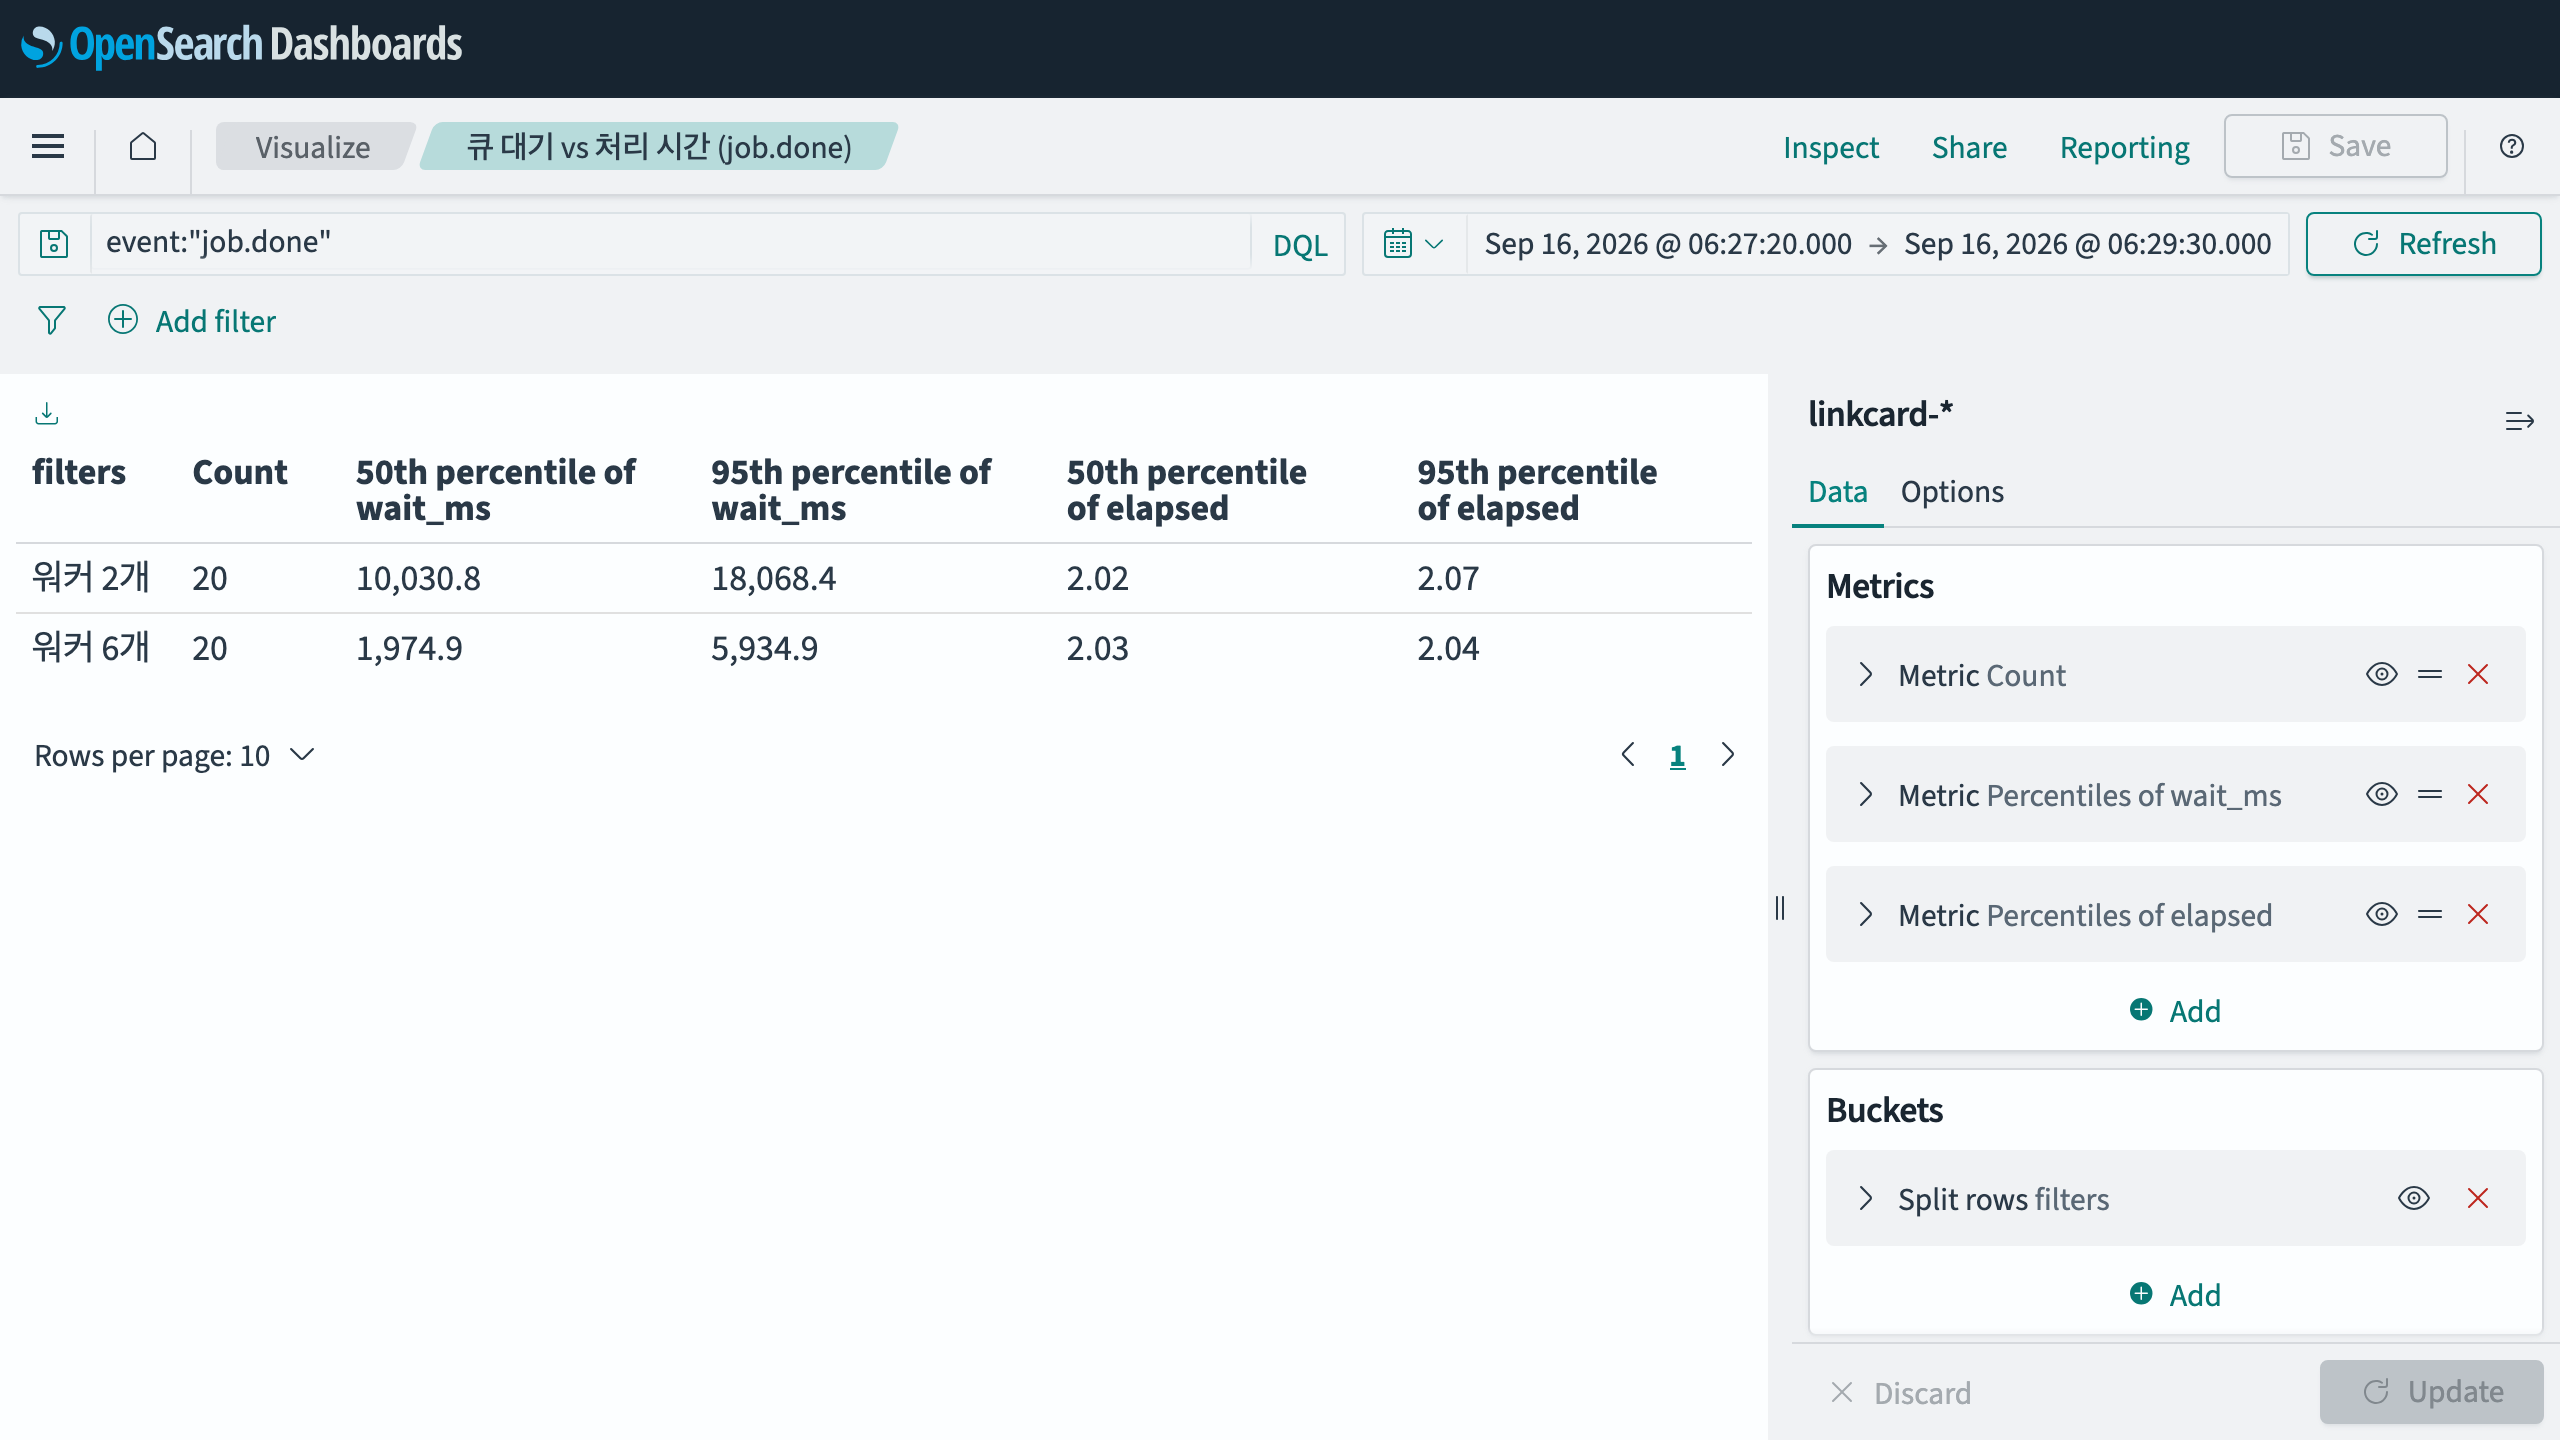
Task: Open the Share menu
Action: (1969, 147)
